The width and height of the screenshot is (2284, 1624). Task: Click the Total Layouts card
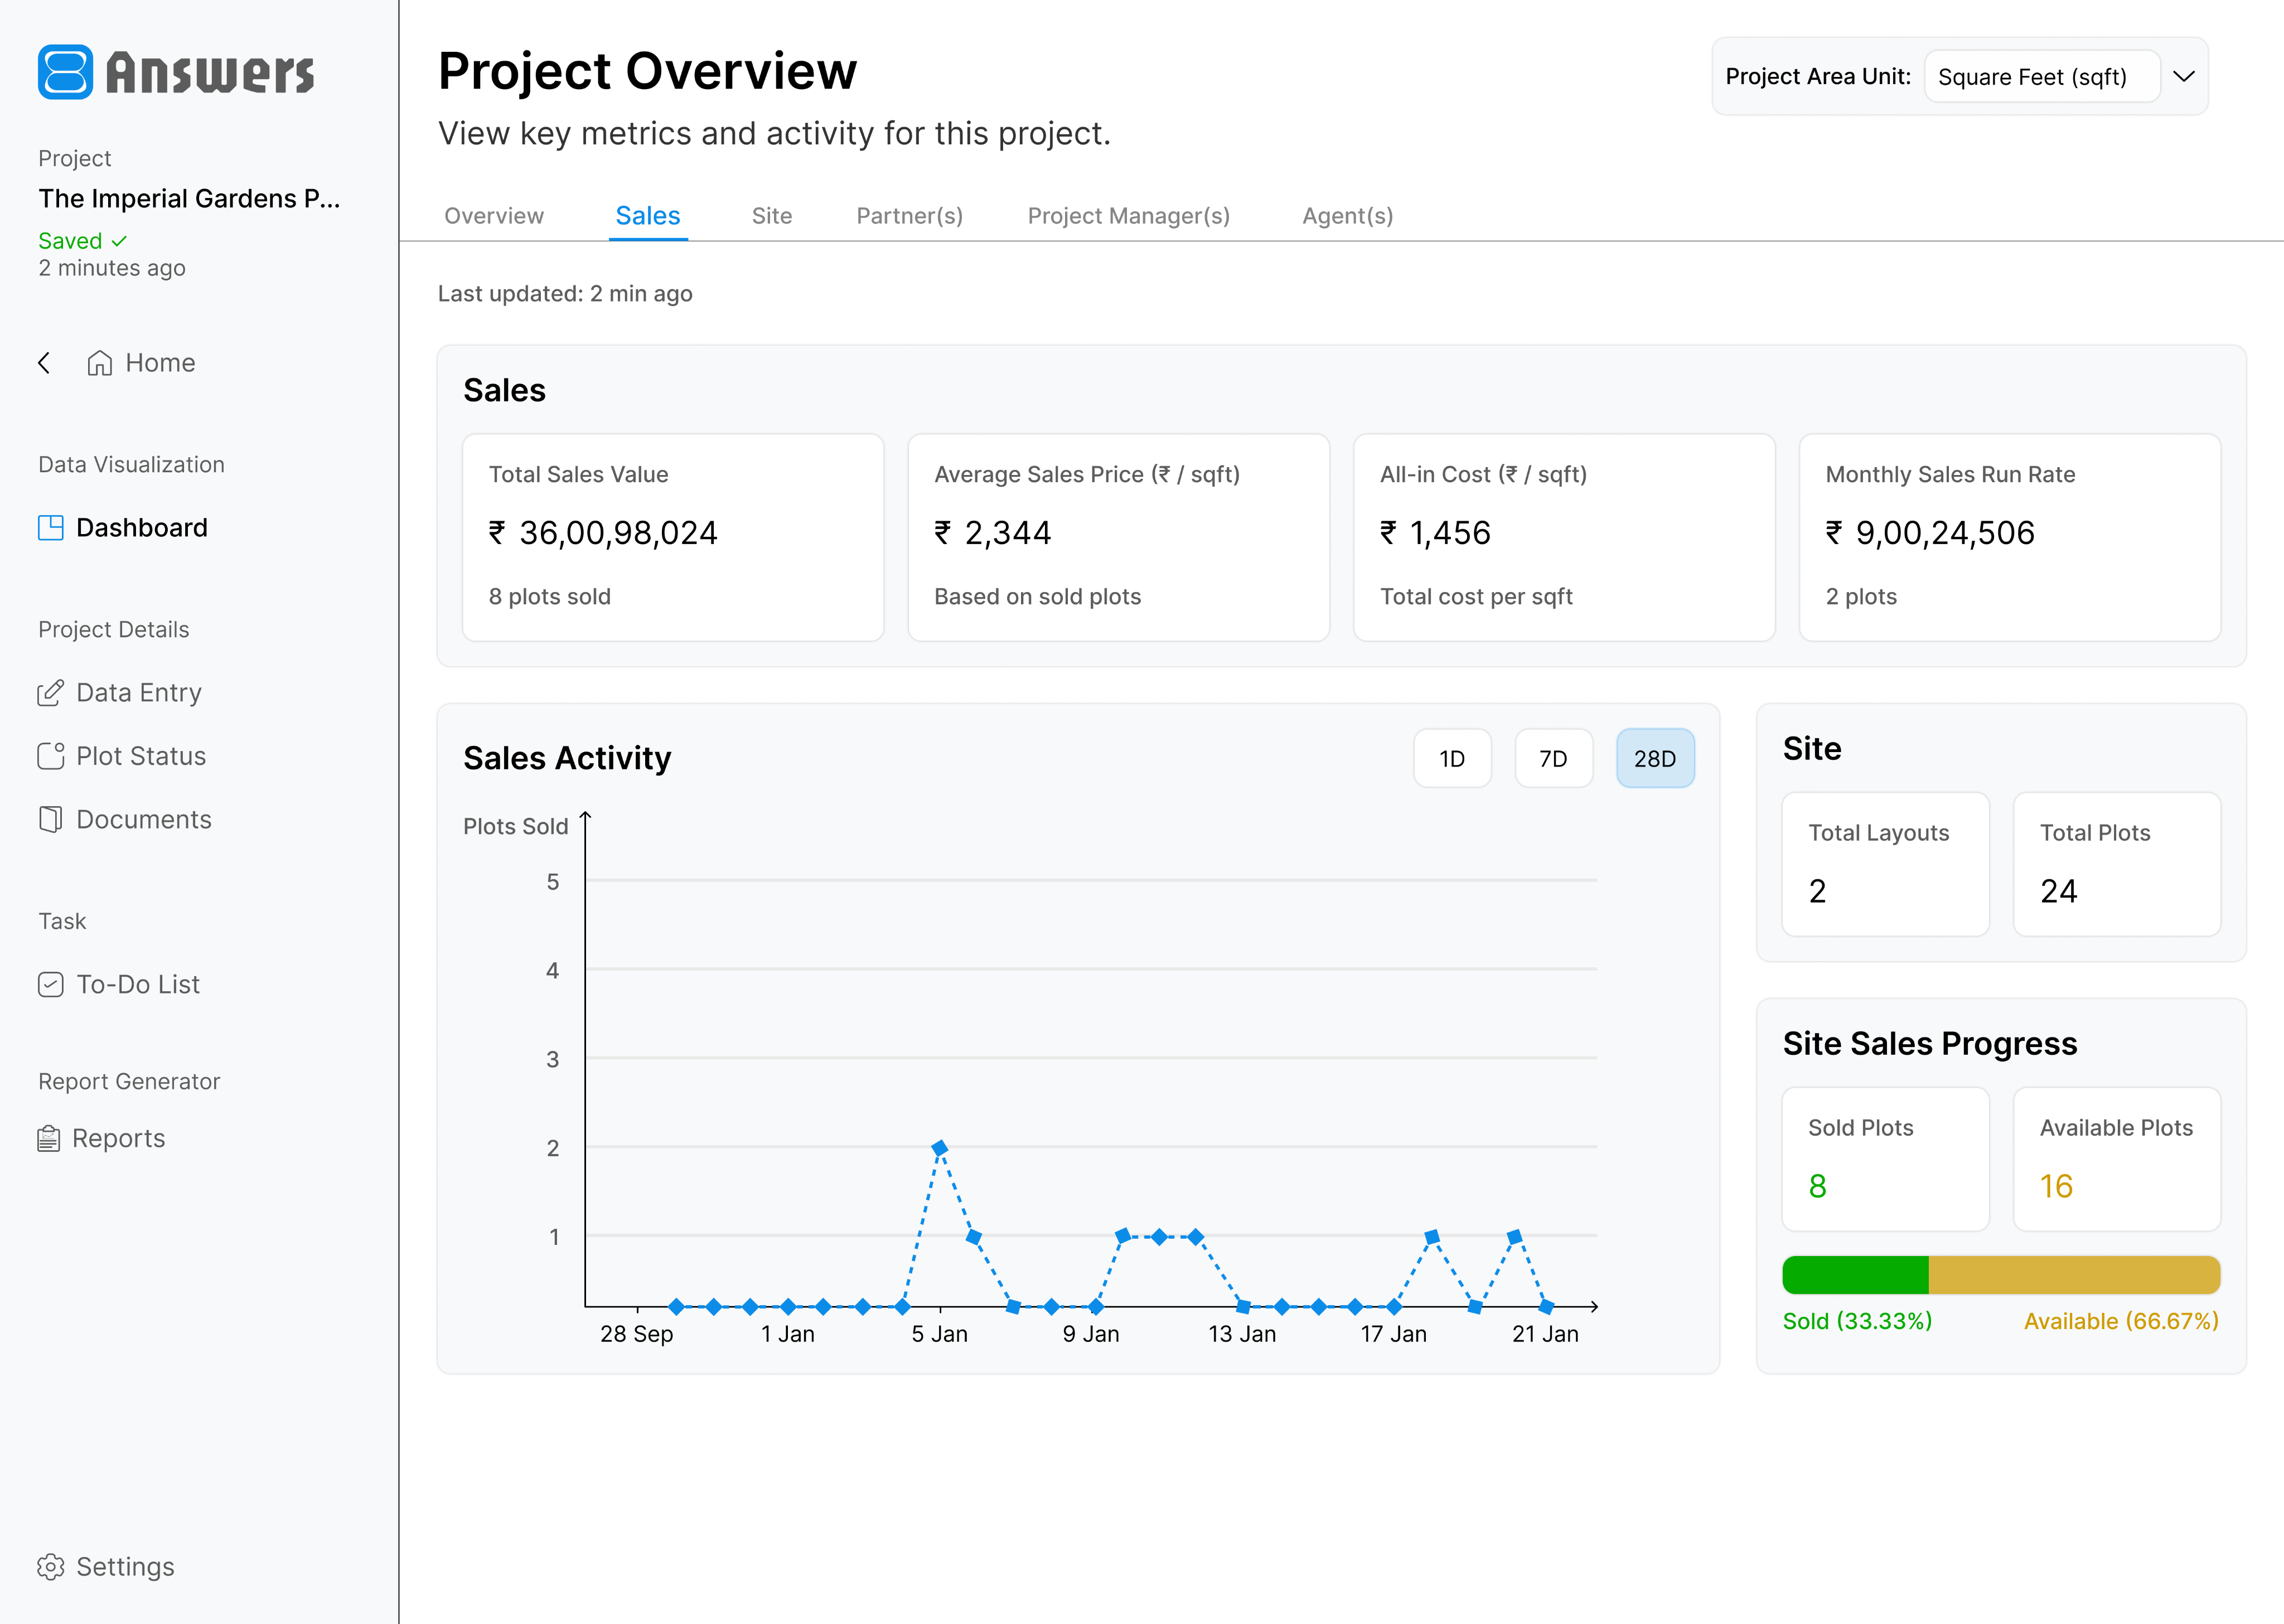(x=1886, y=864)
